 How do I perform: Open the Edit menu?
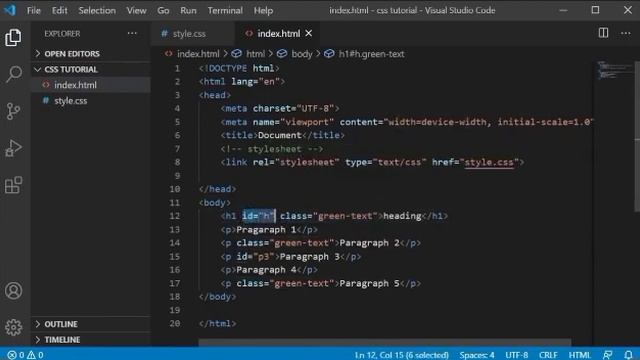(x=59, y=10)
